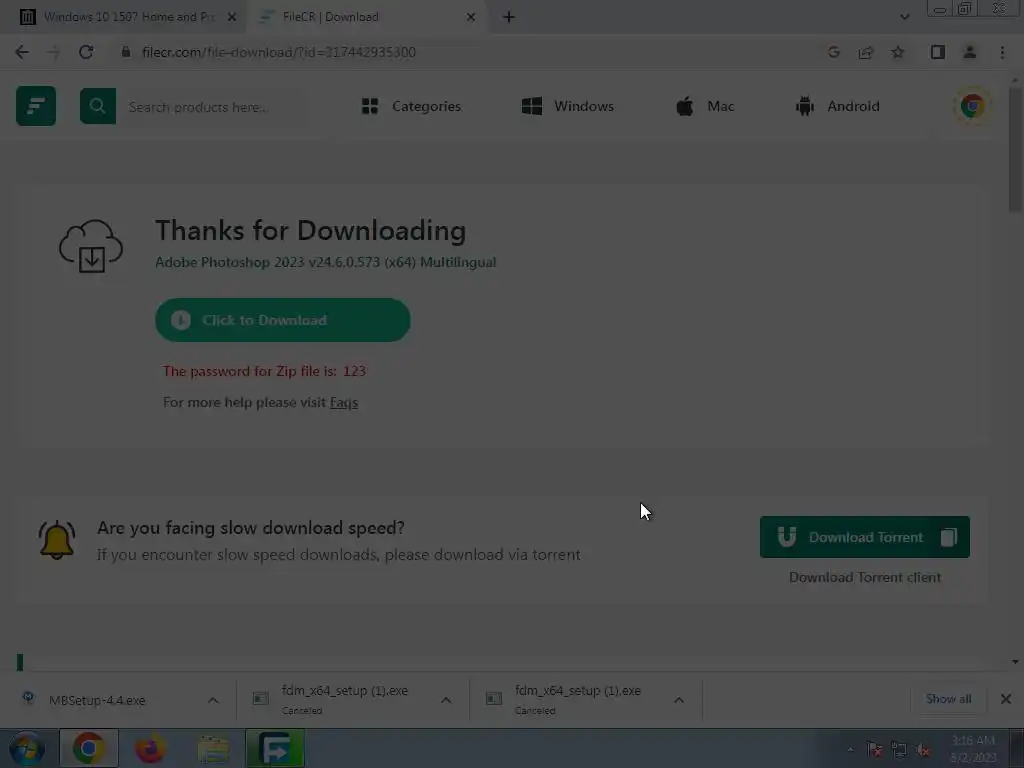
Task: Open the Adobe Photoshop 2023 title link
Action: click(x=325, y=262)
